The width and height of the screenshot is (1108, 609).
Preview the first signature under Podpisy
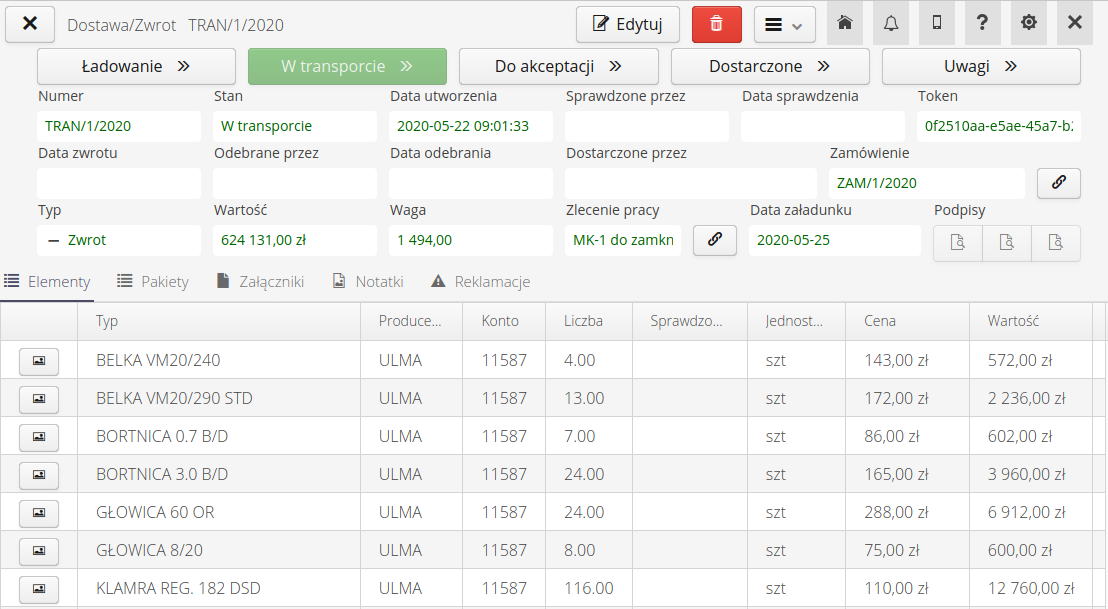[x=957, y=242]
